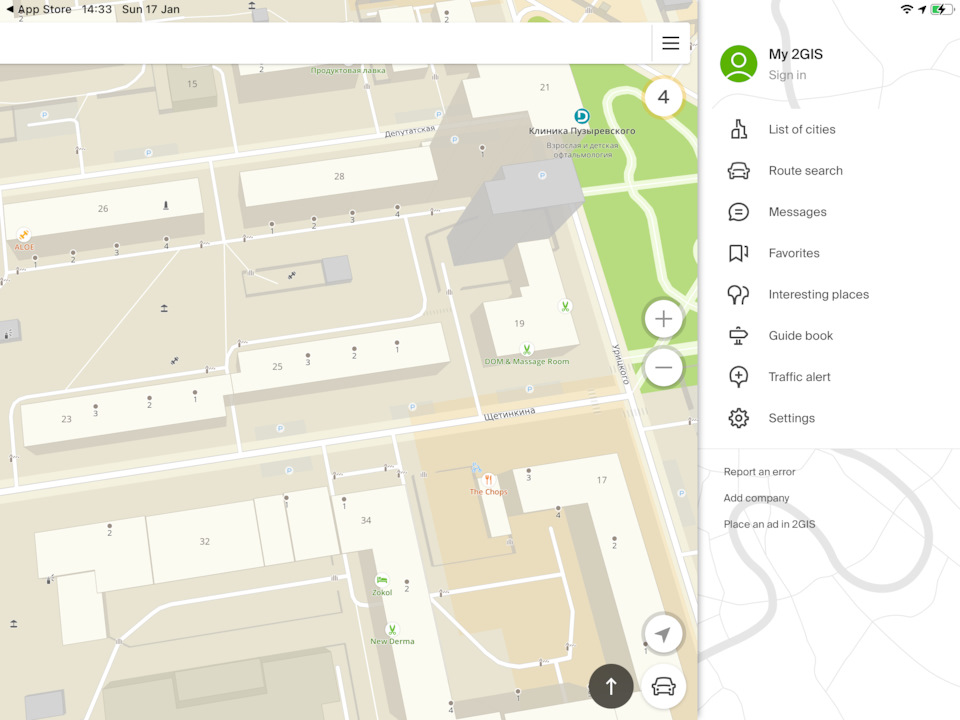This screenshot has width=960, height=720.
Task: Tap the Wi-Fi status icon
Action: (907, 9)
